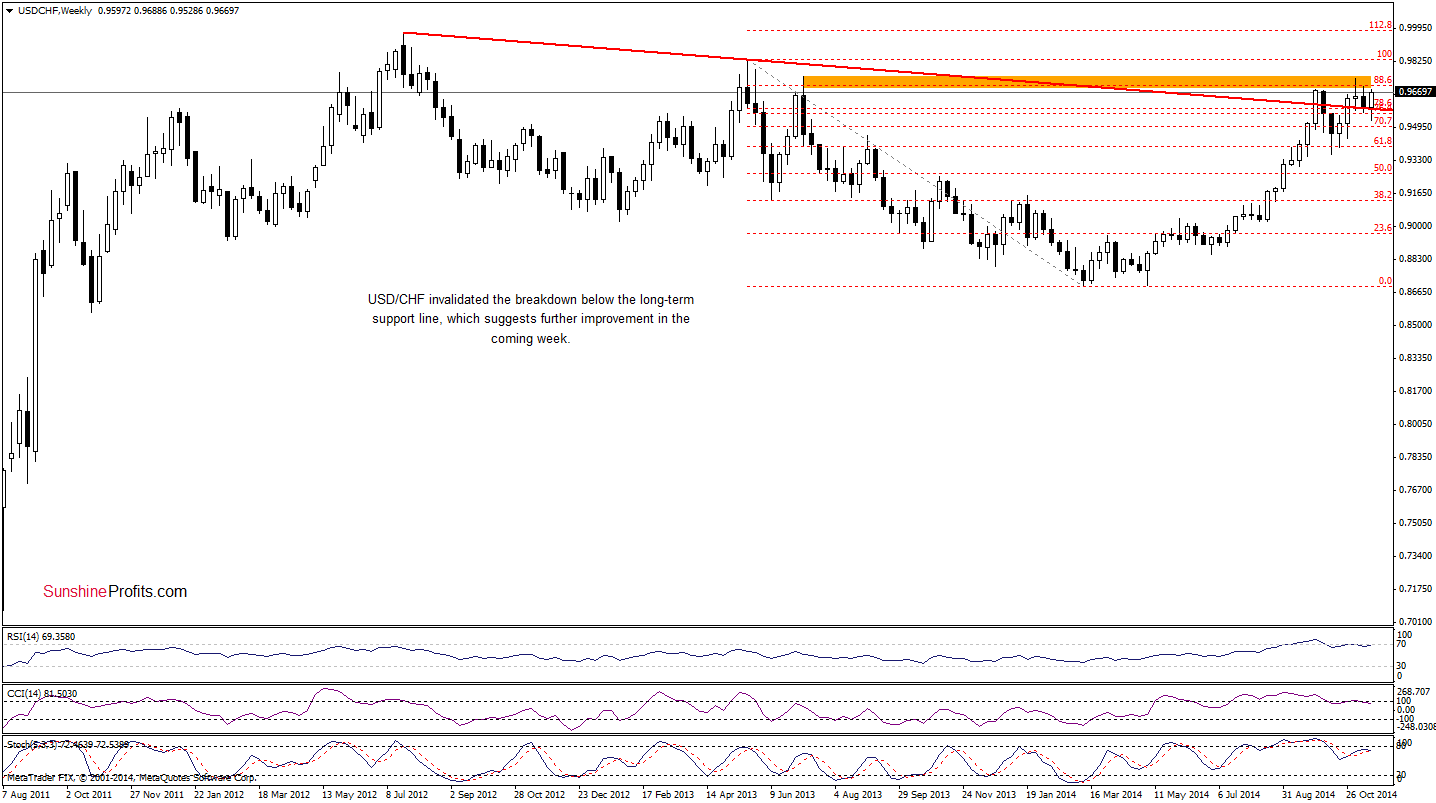
Task: Select the 0.88300 price axis label
Action: click(1415, 259)
